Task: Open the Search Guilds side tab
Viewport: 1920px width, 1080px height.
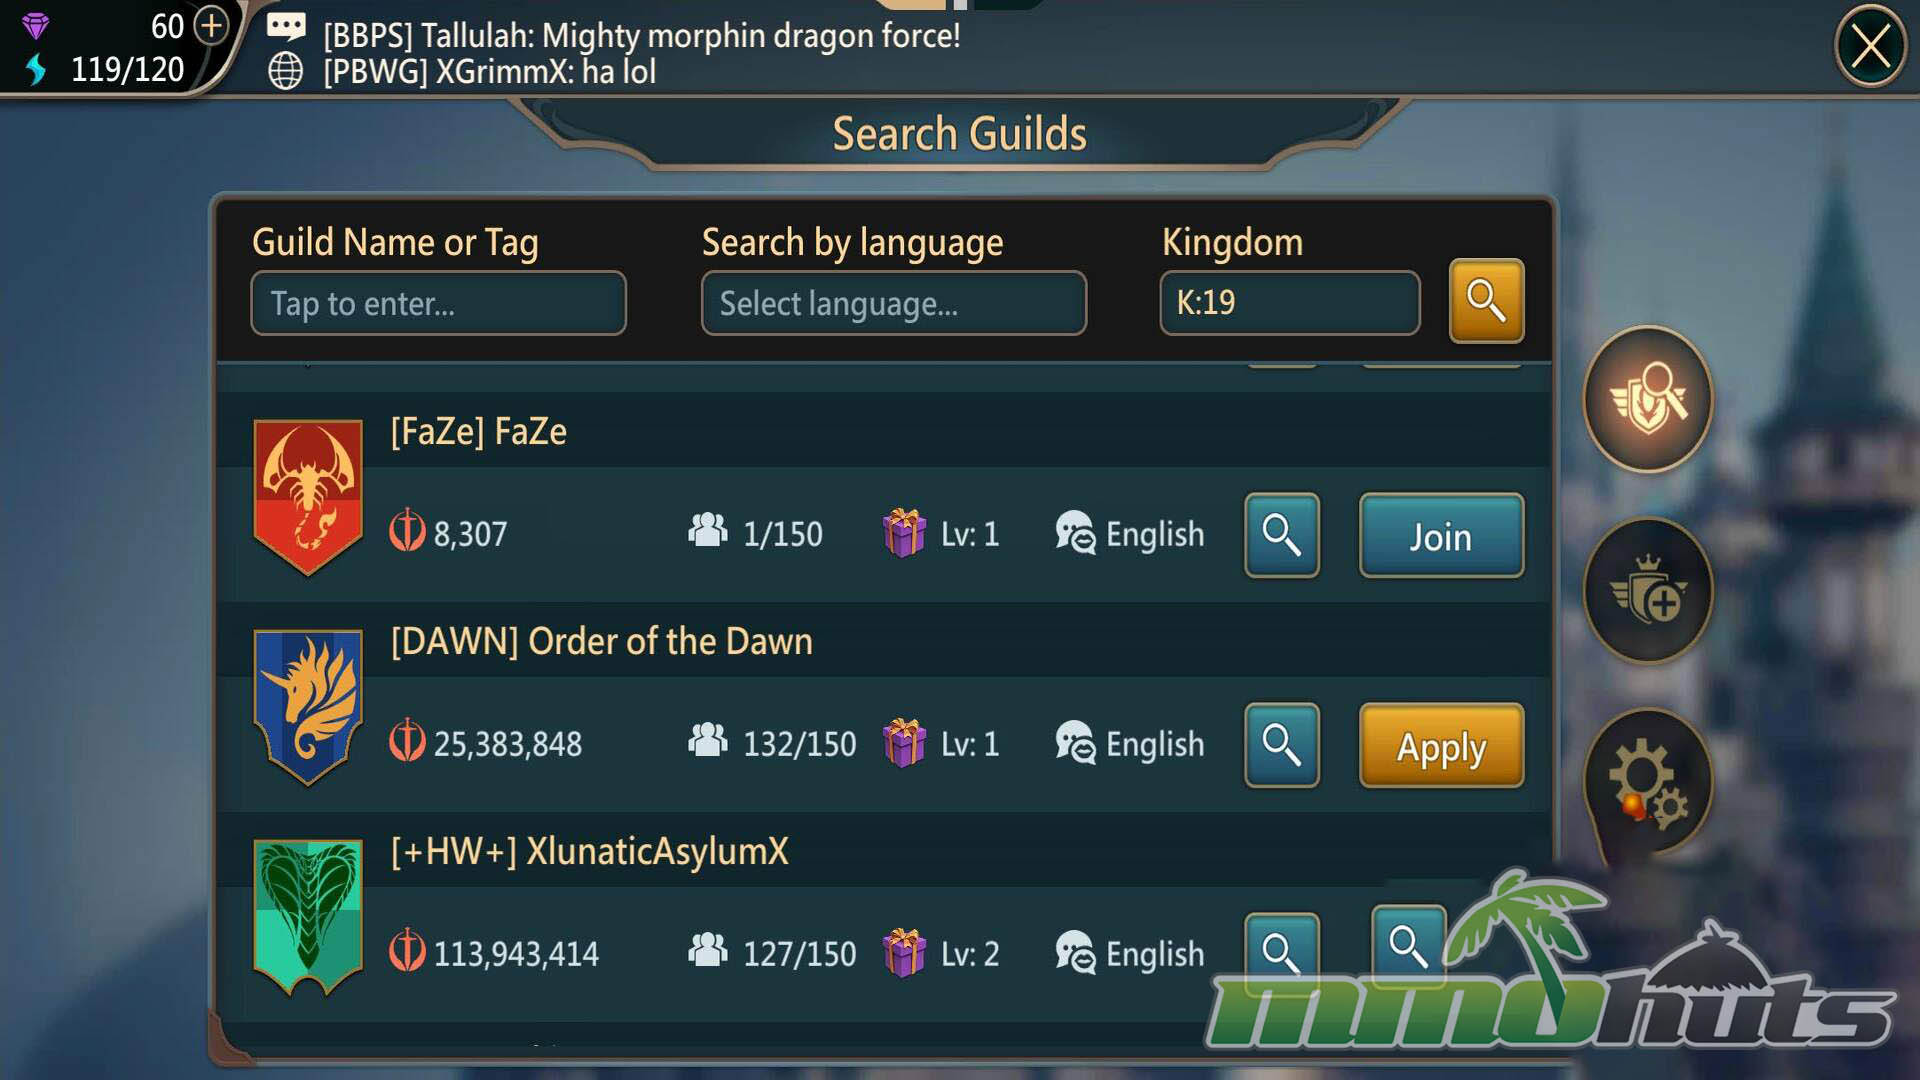Action: [1648, 399]
